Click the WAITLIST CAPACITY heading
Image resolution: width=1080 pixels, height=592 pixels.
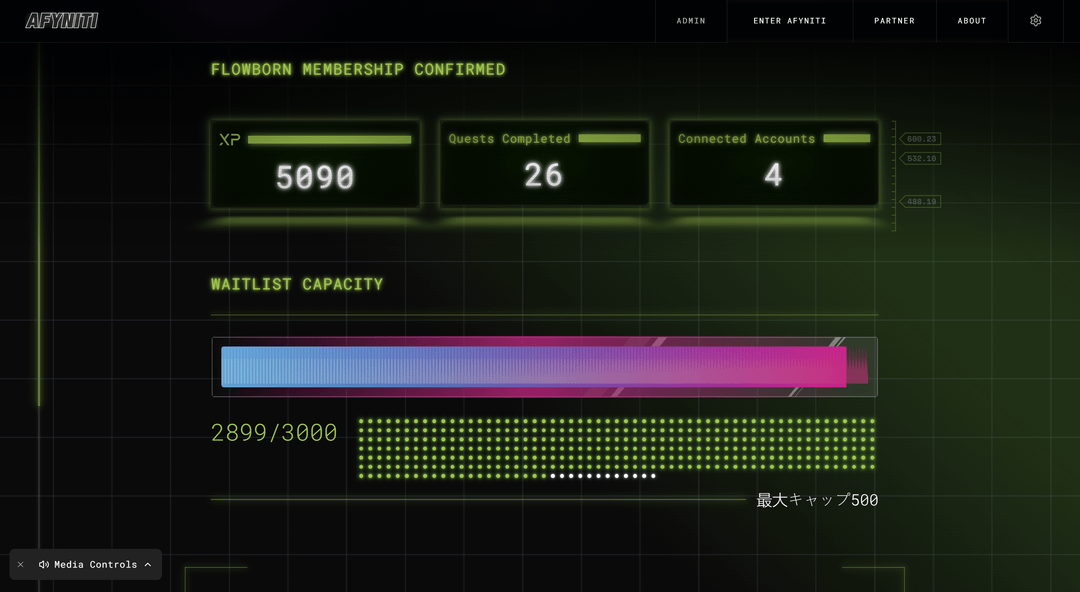(x=297, y=284)
